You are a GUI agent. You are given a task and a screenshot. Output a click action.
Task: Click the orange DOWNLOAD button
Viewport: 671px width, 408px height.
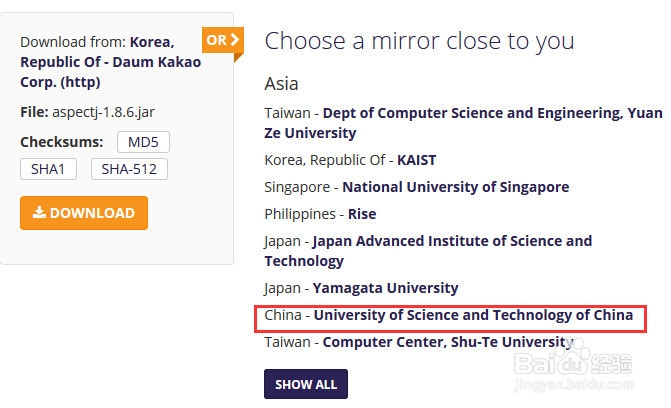click(x=84, y=213)
